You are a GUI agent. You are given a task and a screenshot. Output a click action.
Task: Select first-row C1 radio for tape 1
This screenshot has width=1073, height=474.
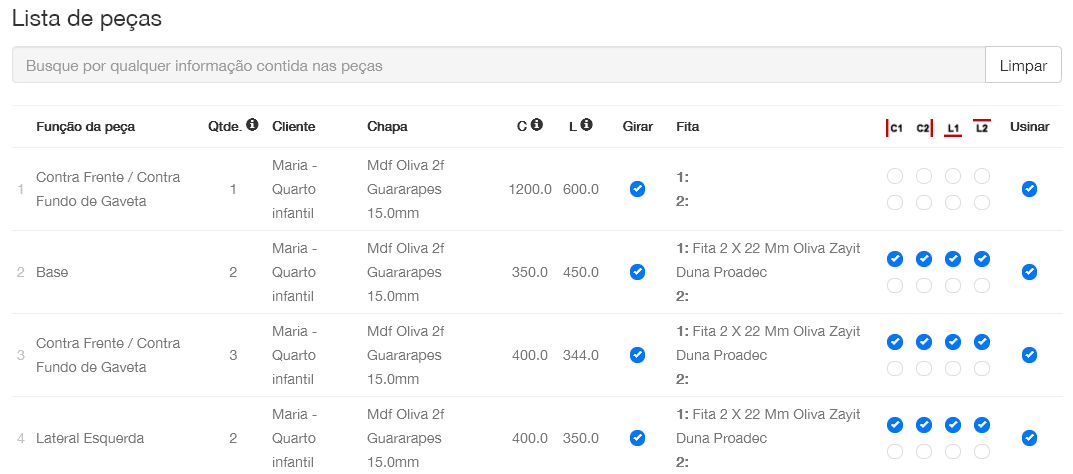895,176
